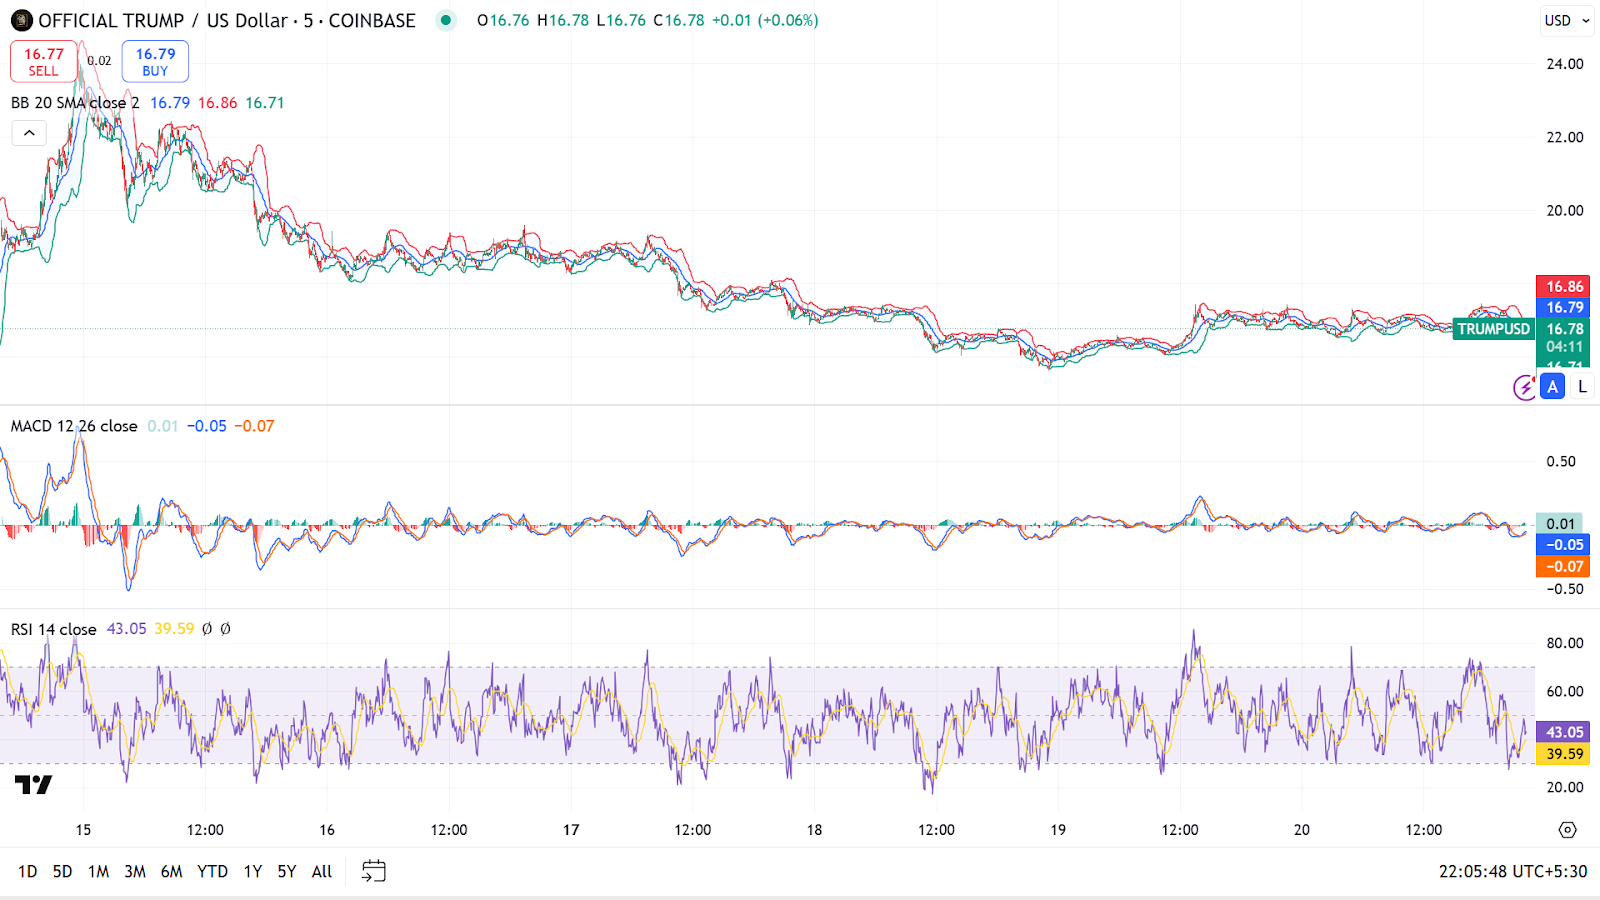The width and height of the screenshot is (1600, 900).
Task: Collapse the indicator legend with the chevron
Action: [29, 133]
